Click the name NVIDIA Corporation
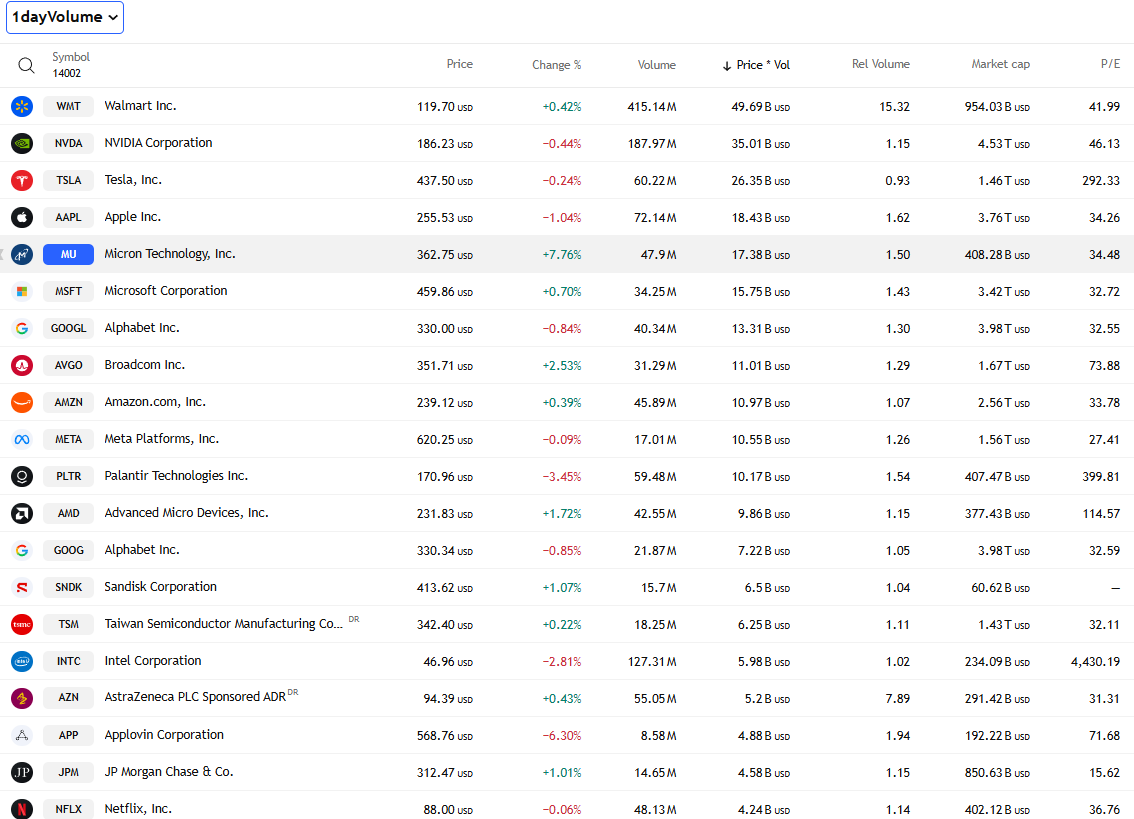 158,143
